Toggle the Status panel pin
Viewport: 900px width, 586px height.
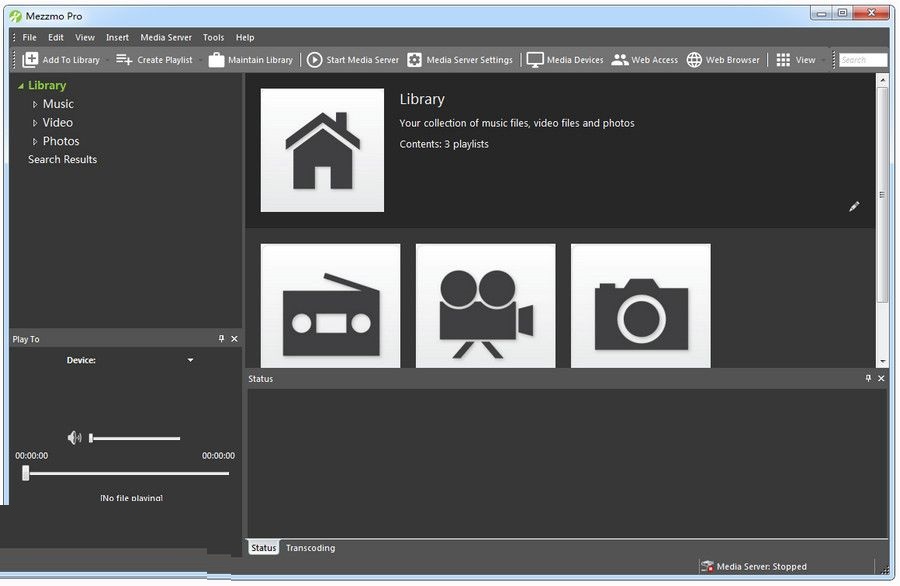pyautogui.click(x=868, y=379)
